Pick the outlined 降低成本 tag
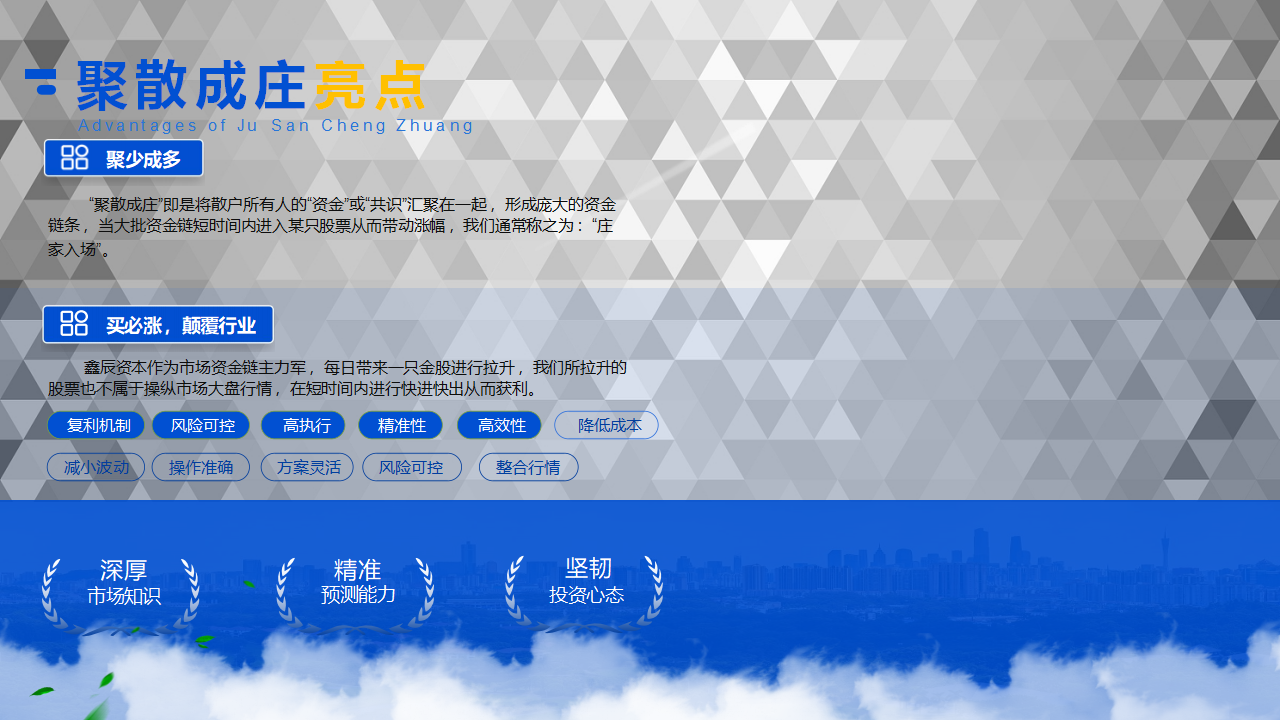 point(607,425)
